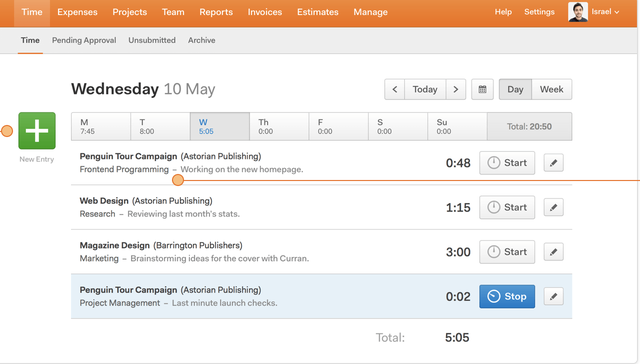Click the green New Entry plus icon

tap(37, 131)
